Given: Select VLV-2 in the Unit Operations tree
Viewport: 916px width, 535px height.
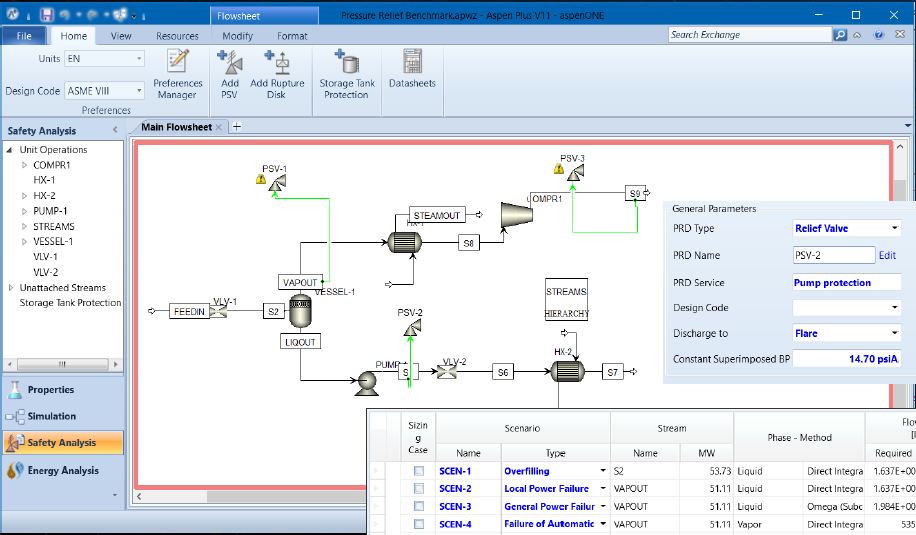Looking at the screenshot, I should [x=45, y=272].
